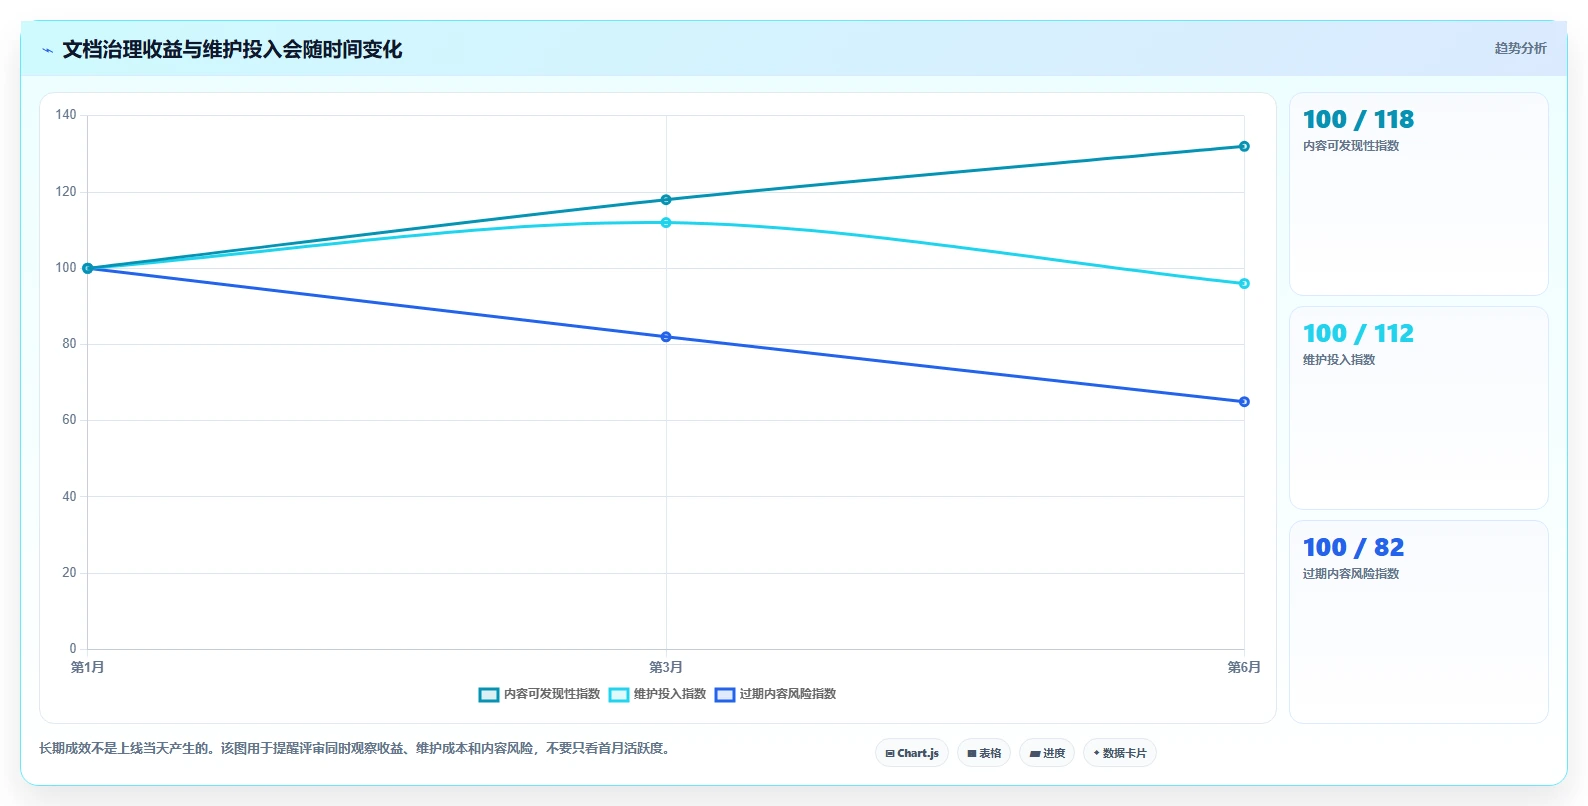Click the chart title 文档治理收益与维护投入会随时间变化
The image size is (1588, 806).
click(232, 50)
